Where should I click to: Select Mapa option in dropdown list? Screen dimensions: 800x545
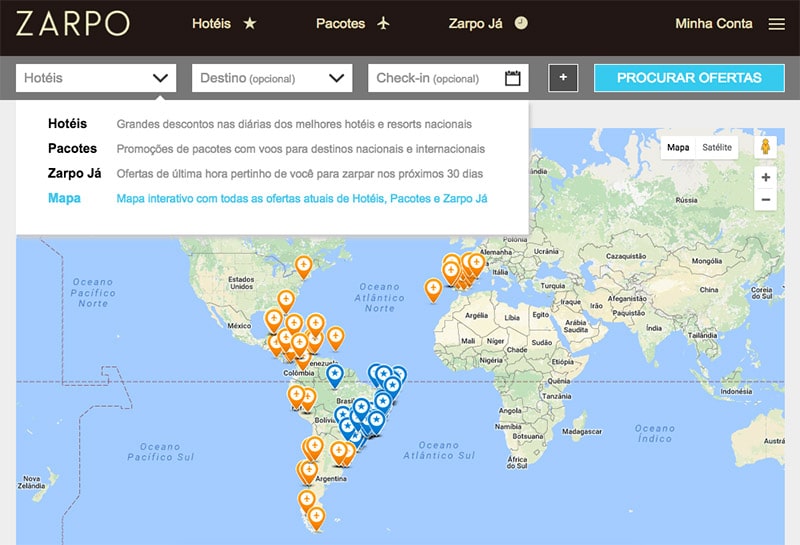tap(64, 198)
